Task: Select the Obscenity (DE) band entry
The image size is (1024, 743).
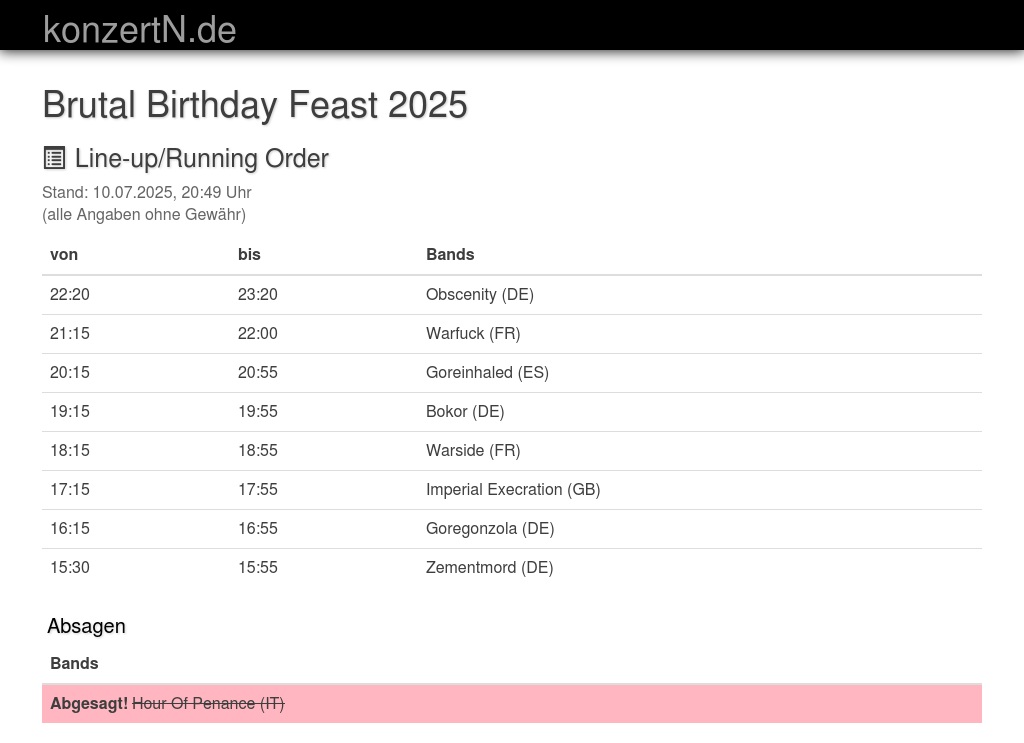Action: point(479,294)
